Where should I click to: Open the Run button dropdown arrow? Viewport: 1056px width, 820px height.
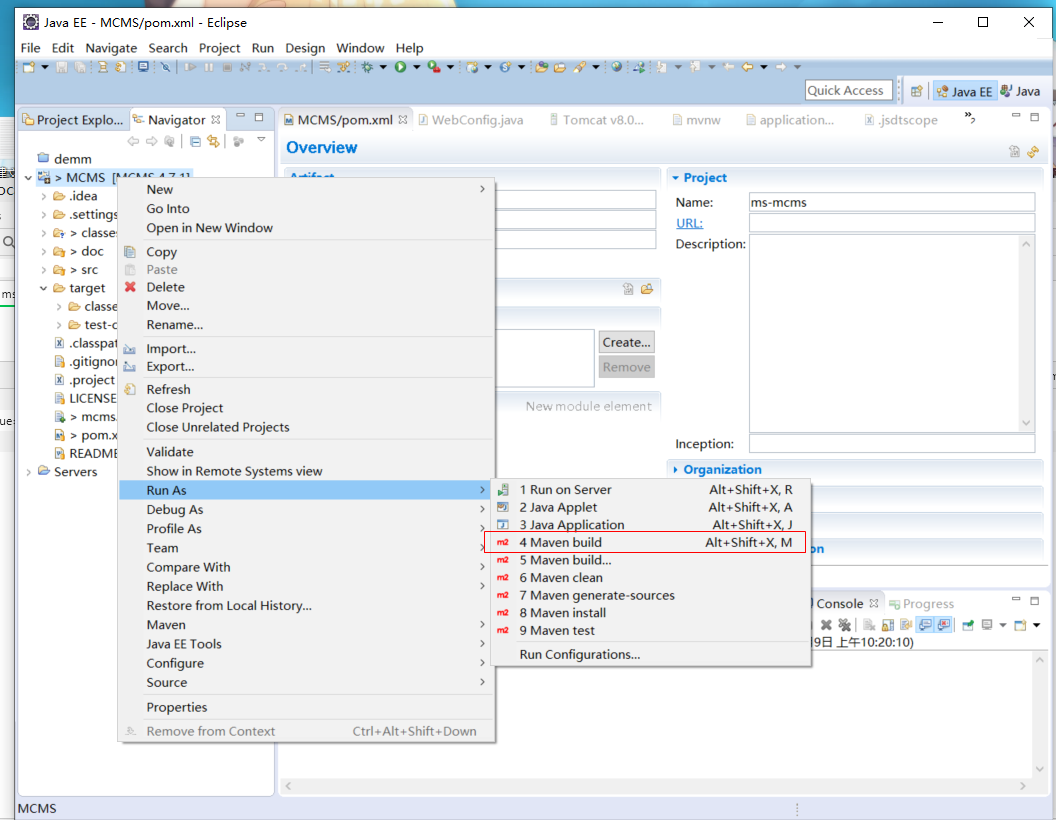pyautogui.click(x=416, y=67)
